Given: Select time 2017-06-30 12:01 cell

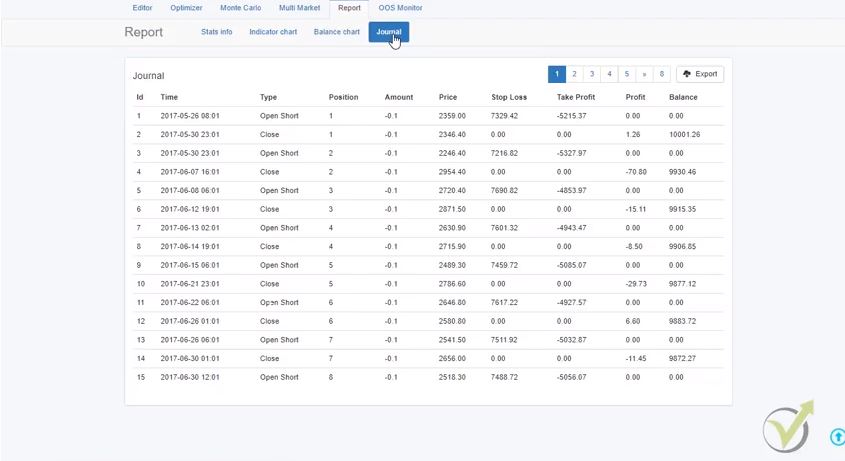Looking at the screenshot, I should pos(190,377).
